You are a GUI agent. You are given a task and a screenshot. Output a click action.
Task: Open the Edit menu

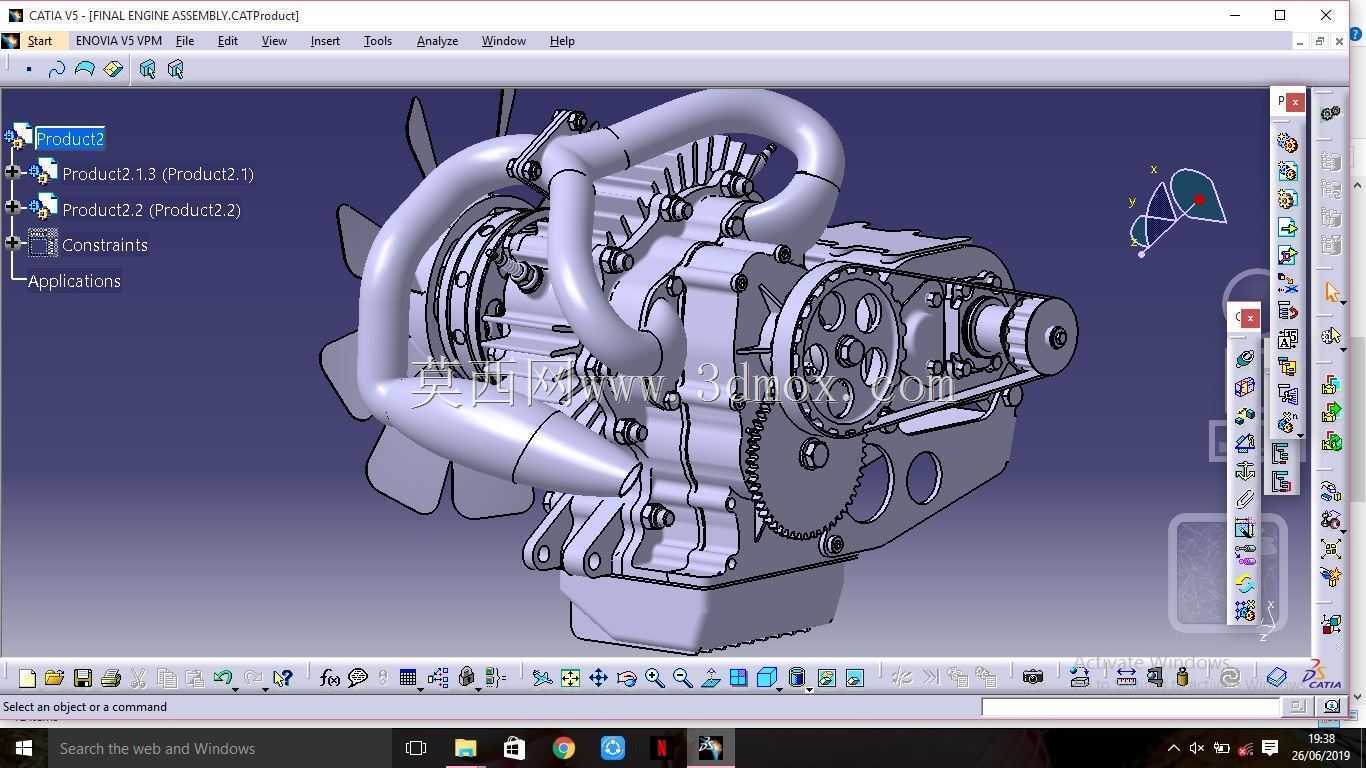228,41
